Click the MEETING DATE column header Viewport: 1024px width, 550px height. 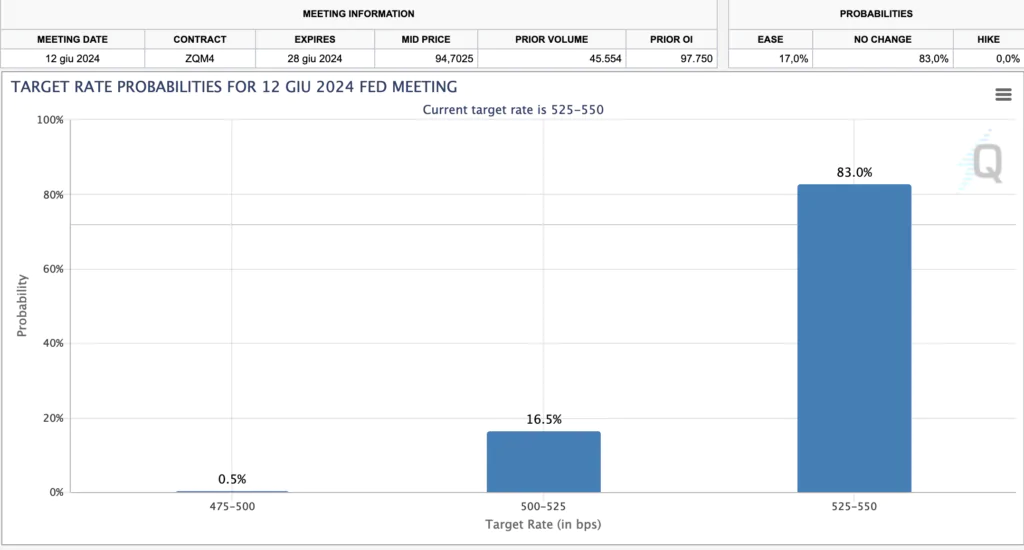coord(72,40)
